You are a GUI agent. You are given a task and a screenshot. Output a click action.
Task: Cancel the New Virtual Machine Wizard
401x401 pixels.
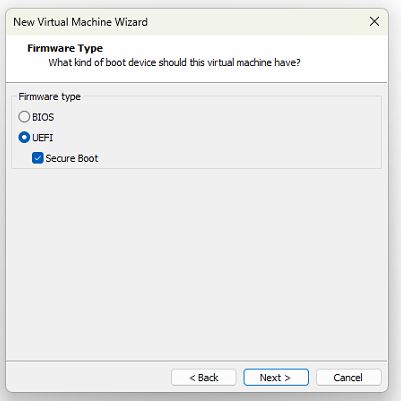click(x=348, y=377)
